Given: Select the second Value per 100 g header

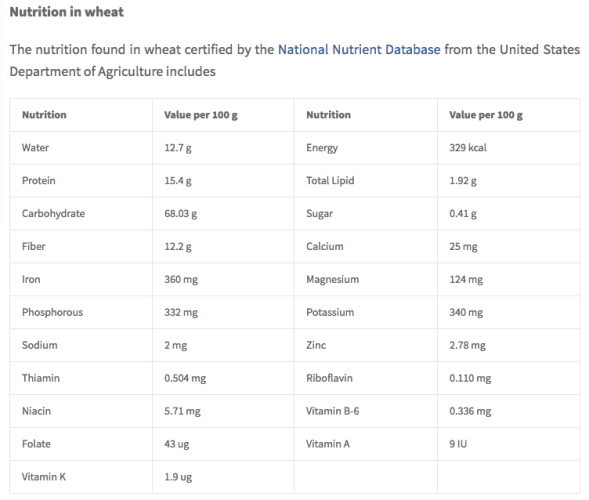Looking at the screenshot, I should coord(486,115).
